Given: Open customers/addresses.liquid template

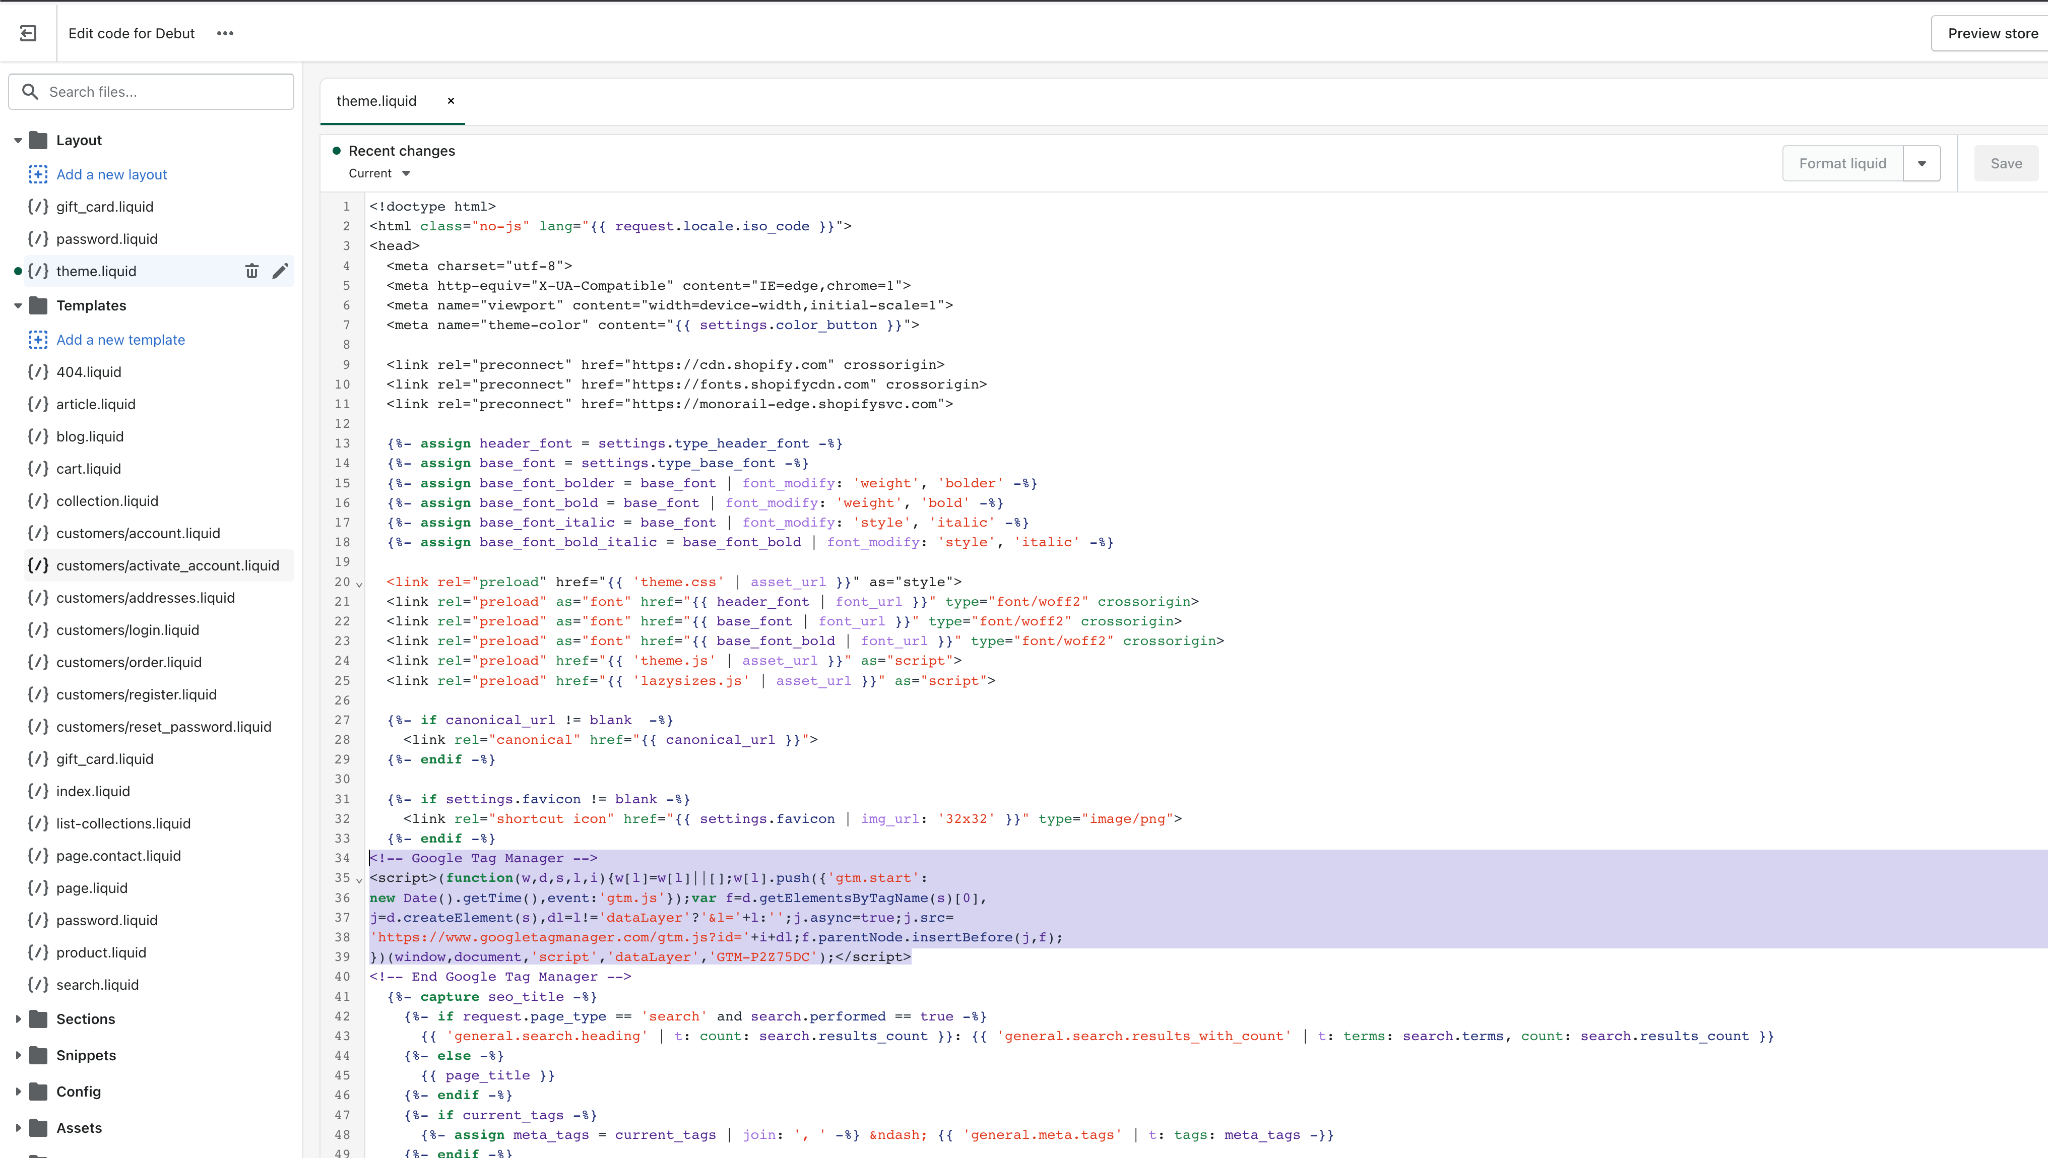Looking at the screenshot, I should (146, 598).
